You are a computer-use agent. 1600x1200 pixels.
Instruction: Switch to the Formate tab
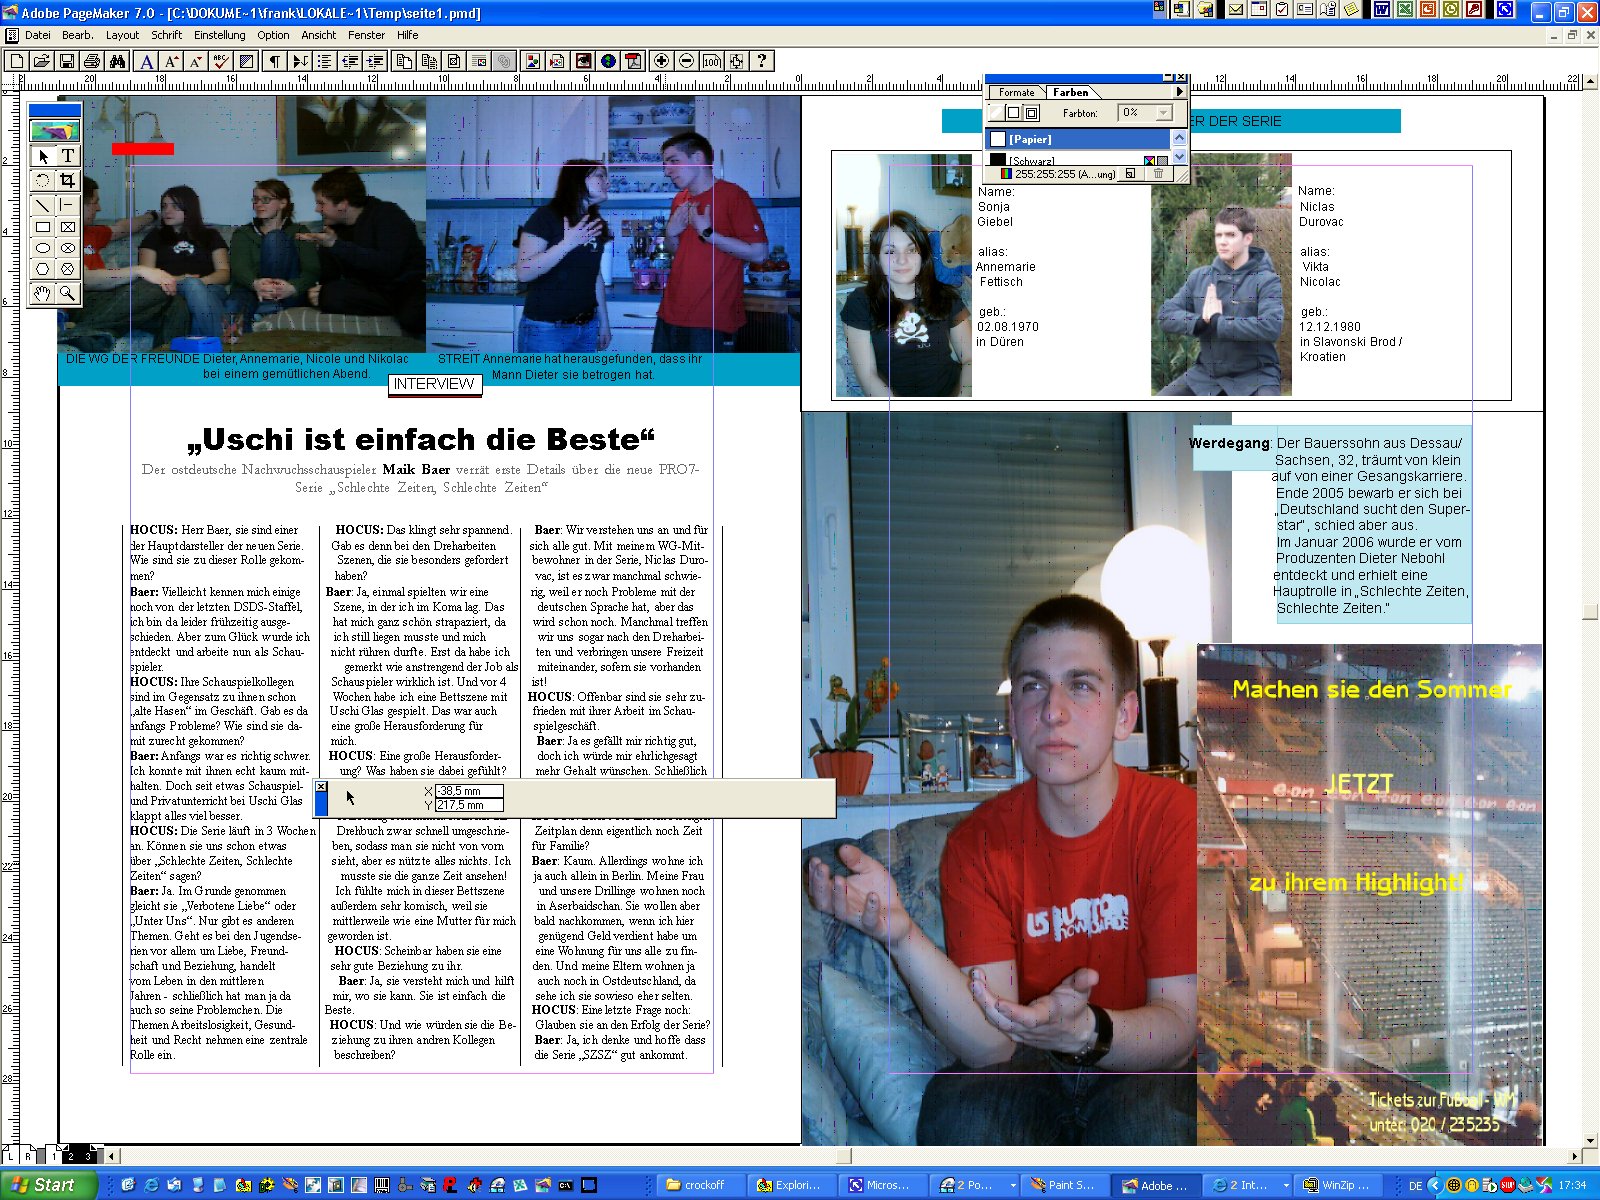click(x=1017, y=92)
